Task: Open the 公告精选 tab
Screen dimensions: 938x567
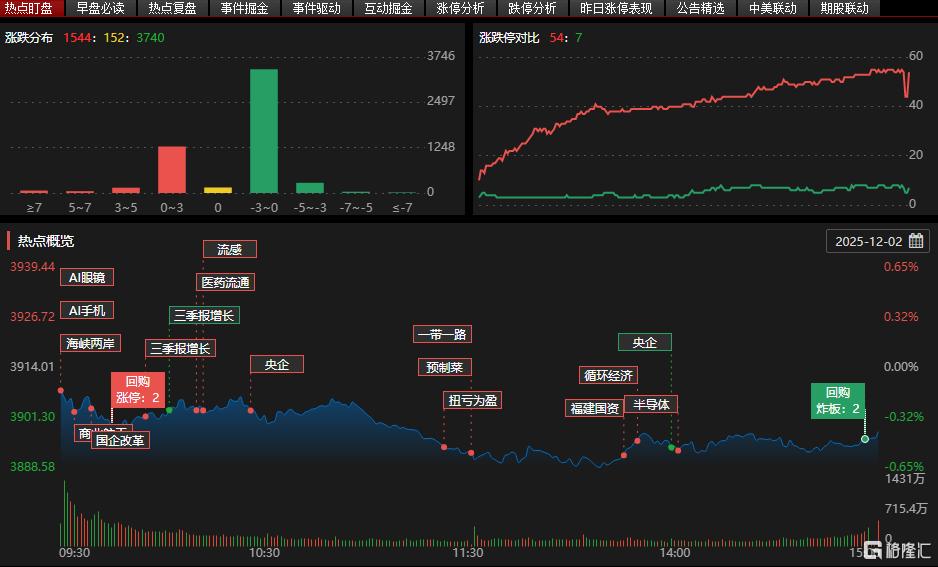Action: 700,8
